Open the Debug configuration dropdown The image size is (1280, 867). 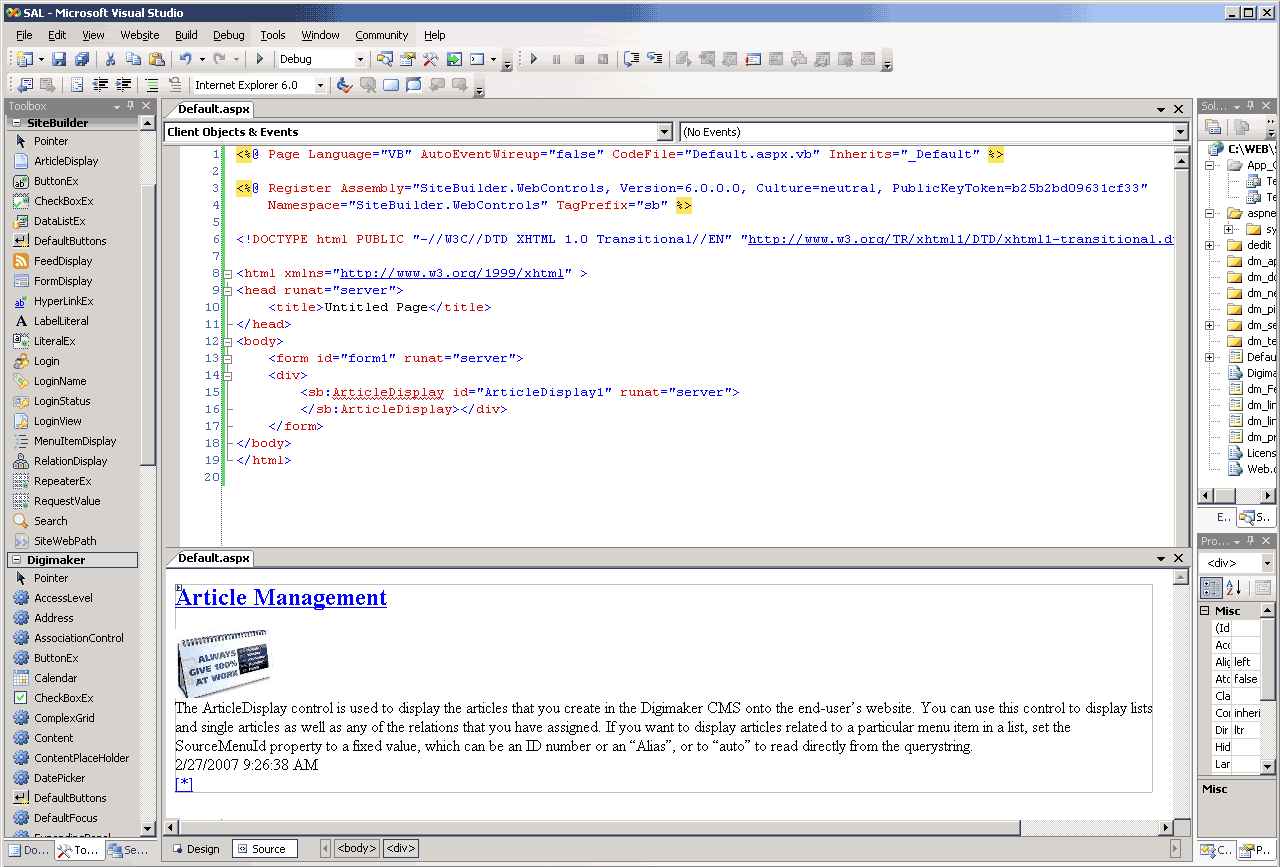361,59
